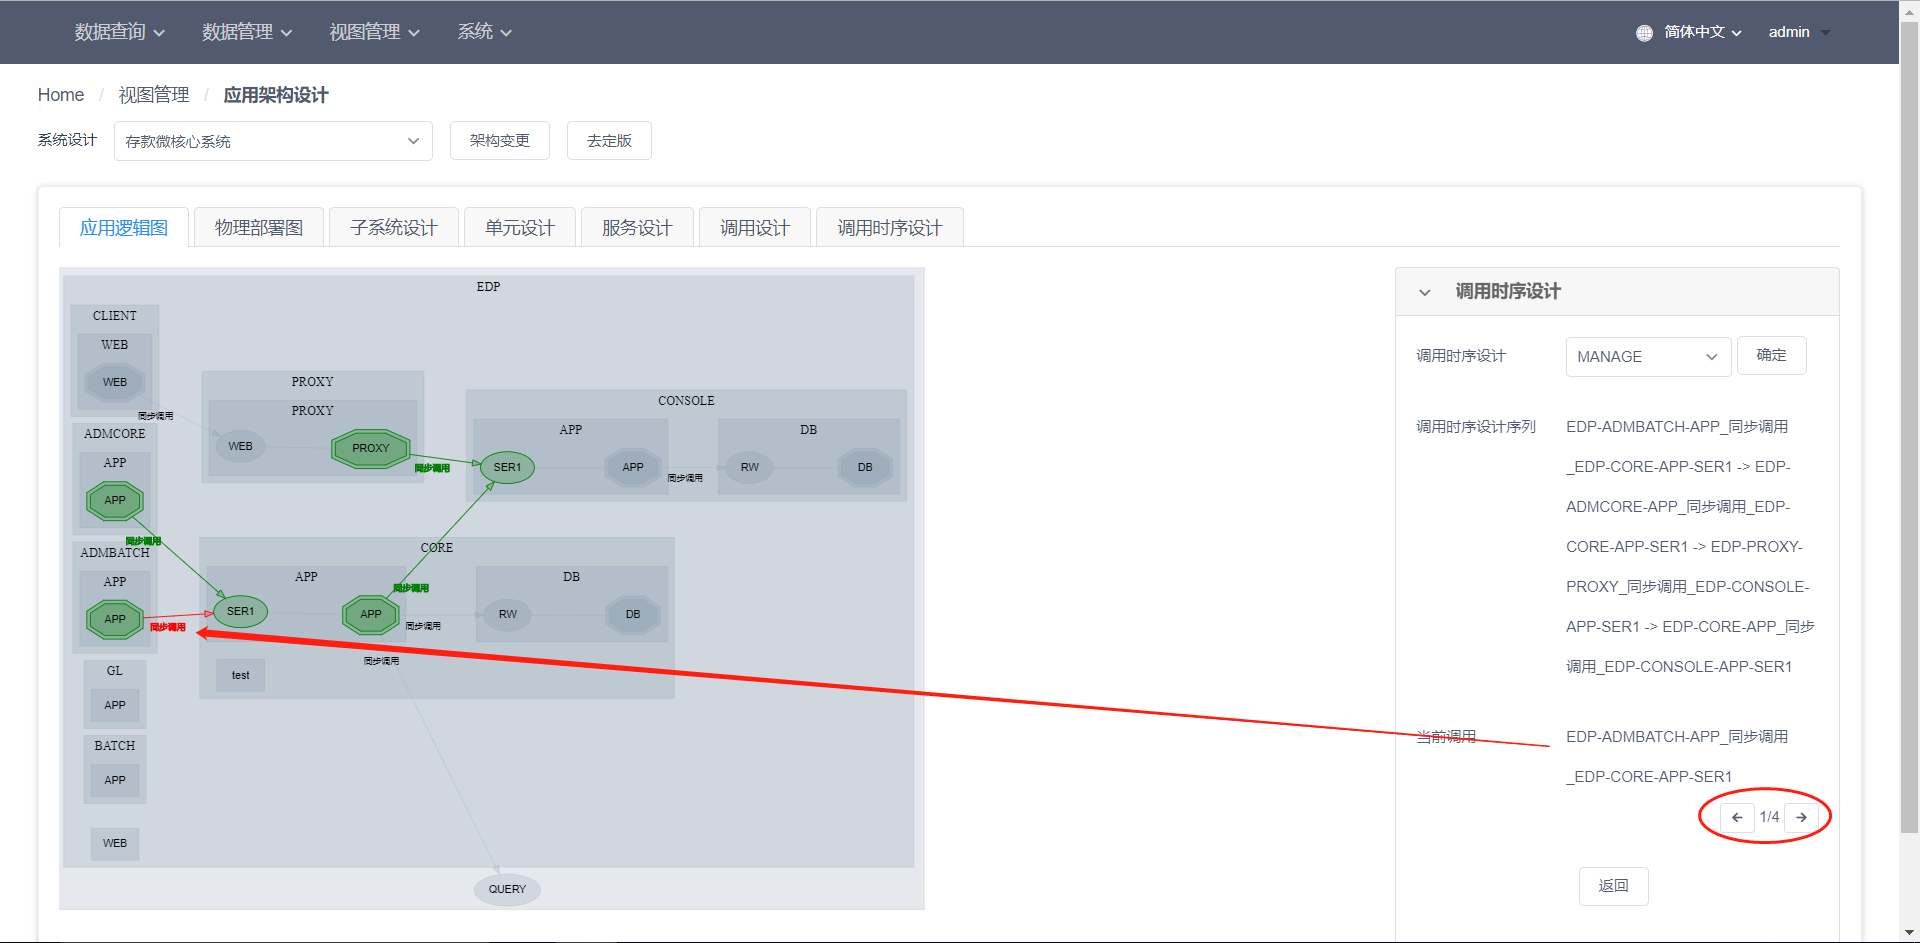Click the 视图管理 breadcrumb link
The height and width of the screenshot is (943, 1920).
click(x=154, y=95)
